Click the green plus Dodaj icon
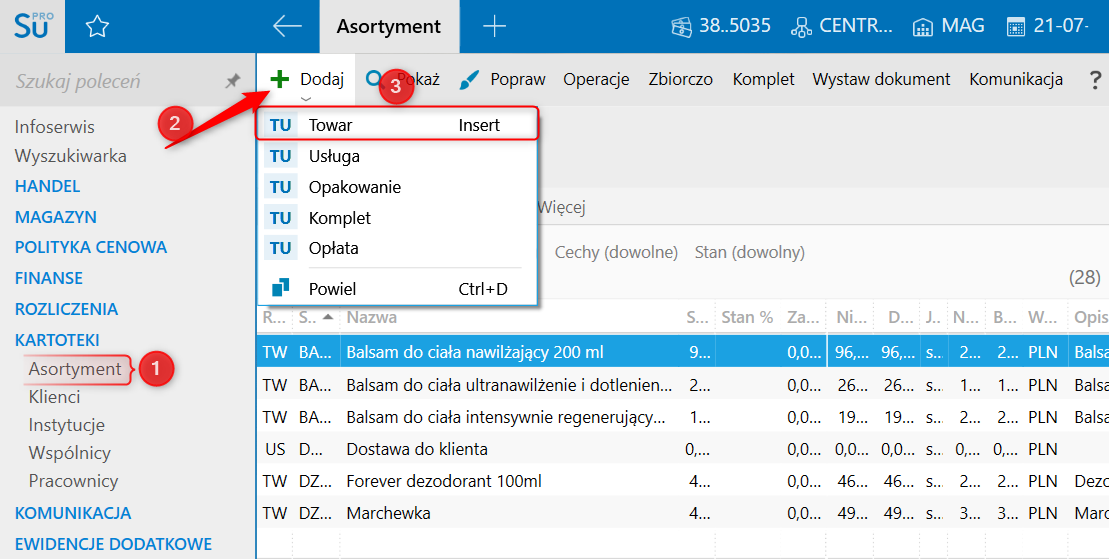 click(280, 80)
